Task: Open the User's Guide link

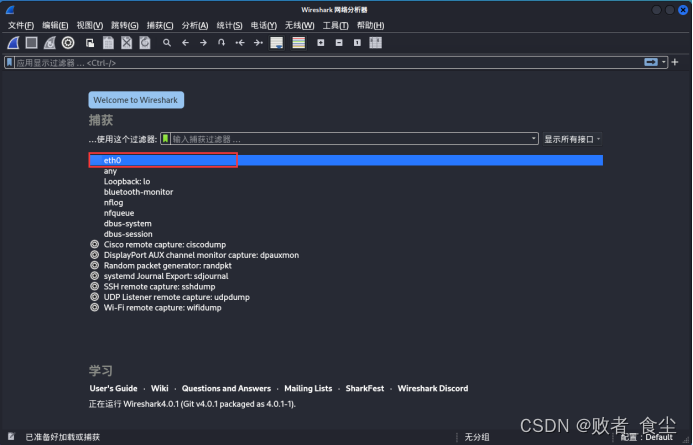Action: (113, 388)
